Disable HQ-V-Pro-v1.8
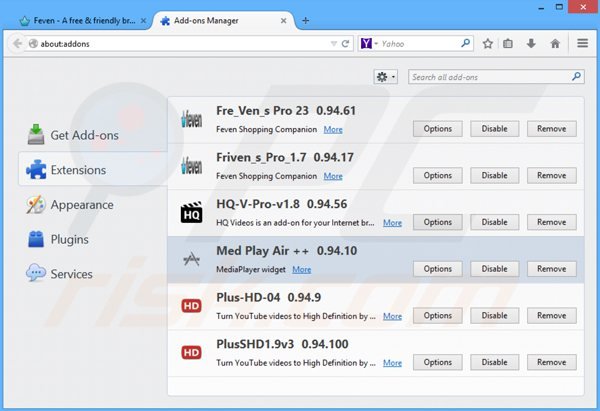This screenshot has height=411, width=600. pyautogui.click(x=494, y=222)
